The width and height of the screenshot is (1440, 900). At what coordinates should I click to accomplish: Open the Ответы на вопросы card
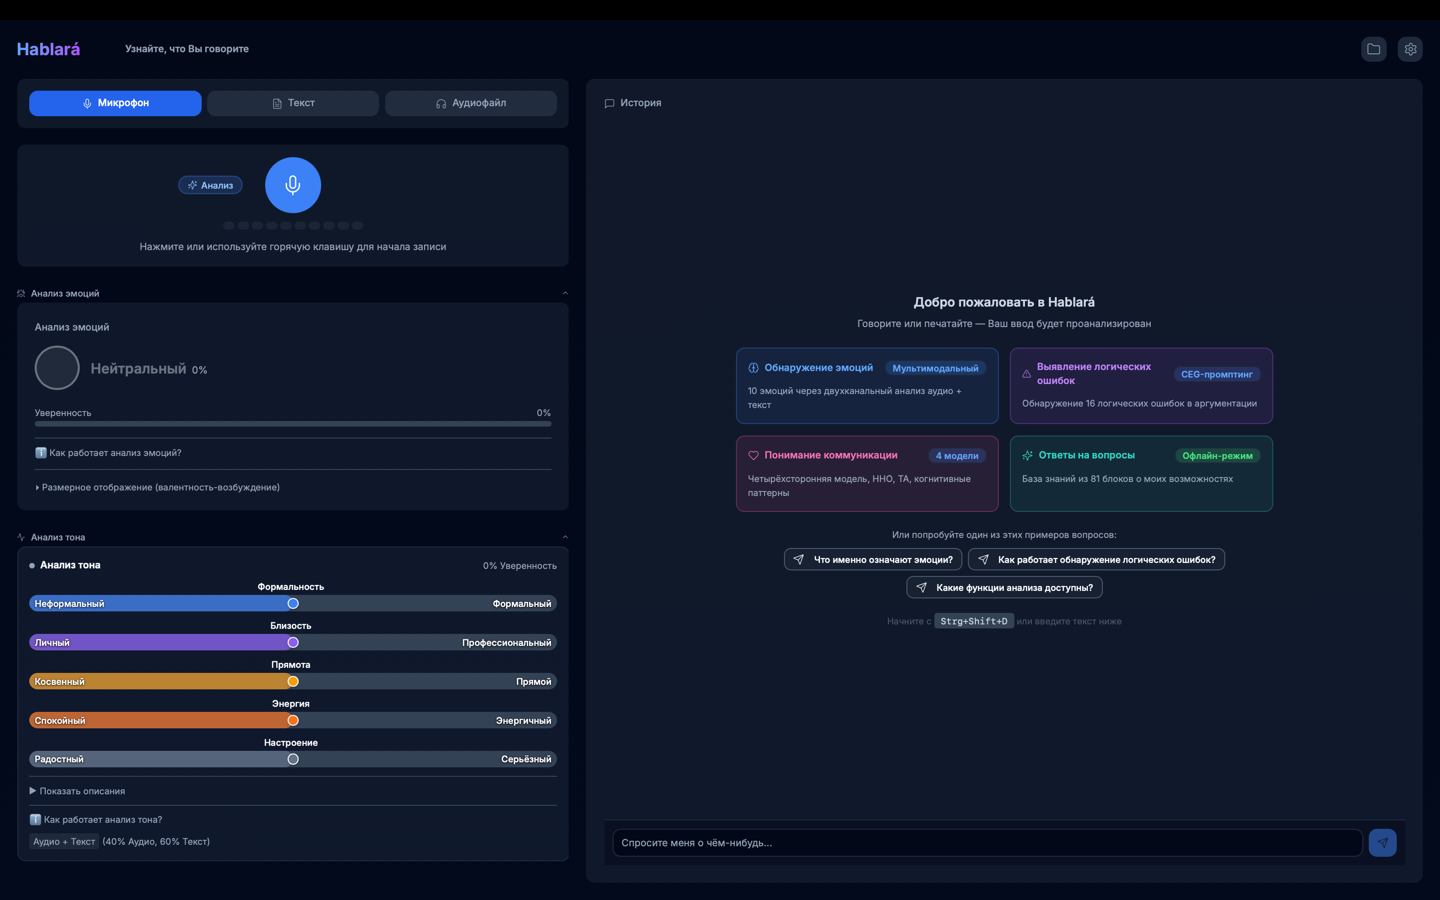click(x=1140, y=473)
